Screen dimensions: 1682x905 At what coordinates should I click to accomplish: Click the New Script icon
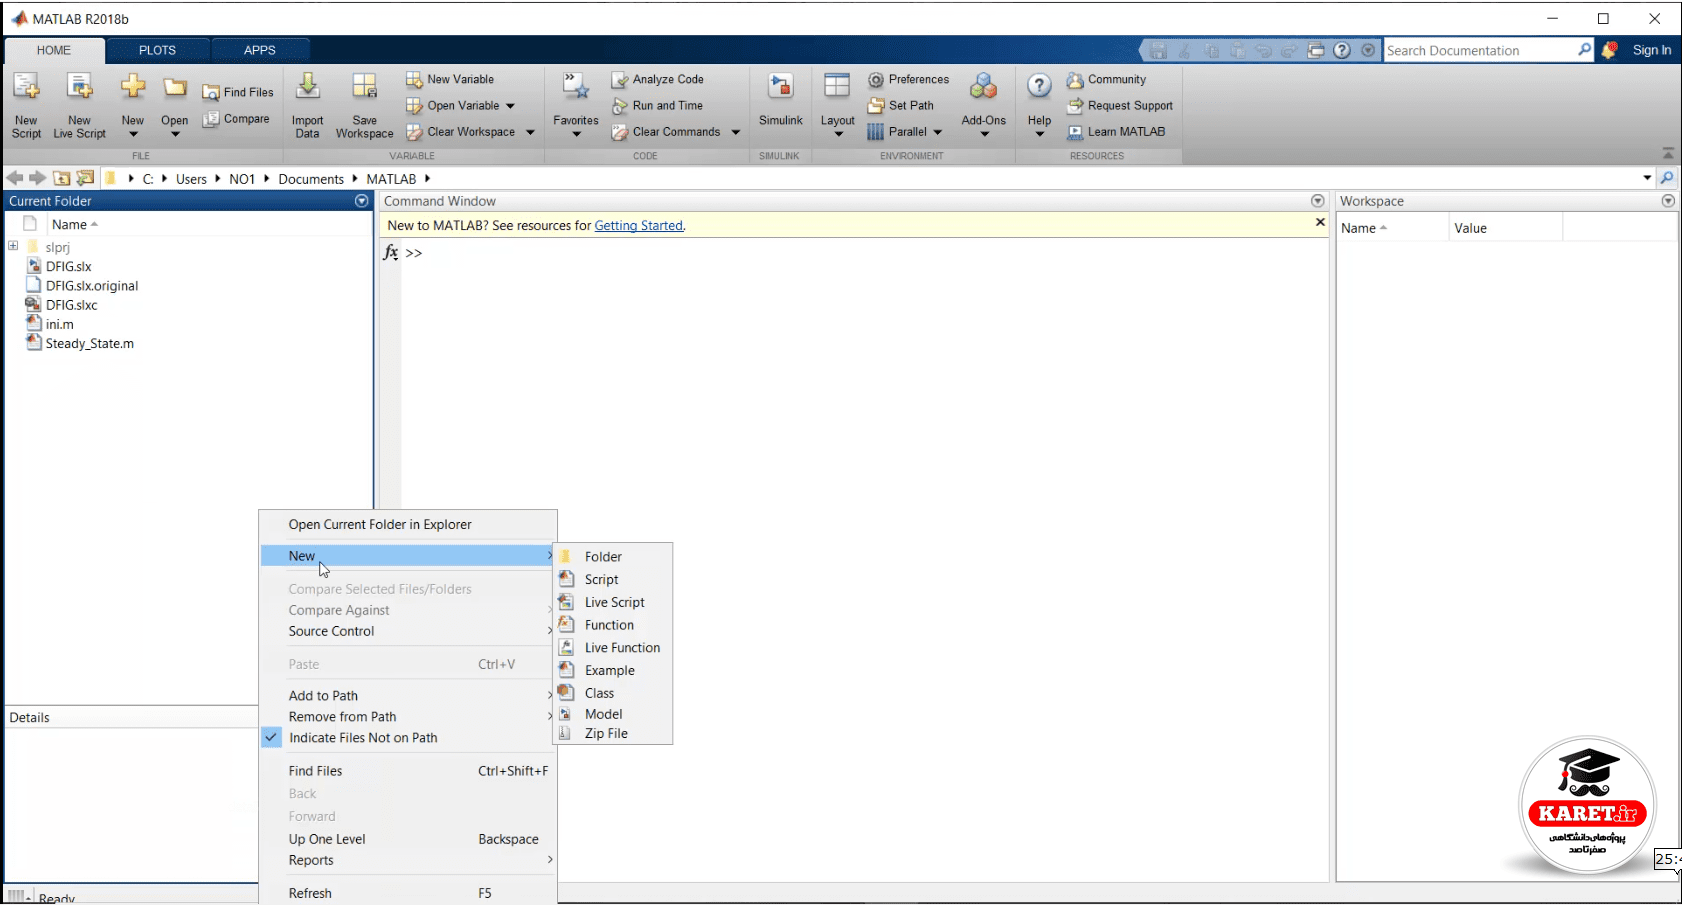[26, 88]
